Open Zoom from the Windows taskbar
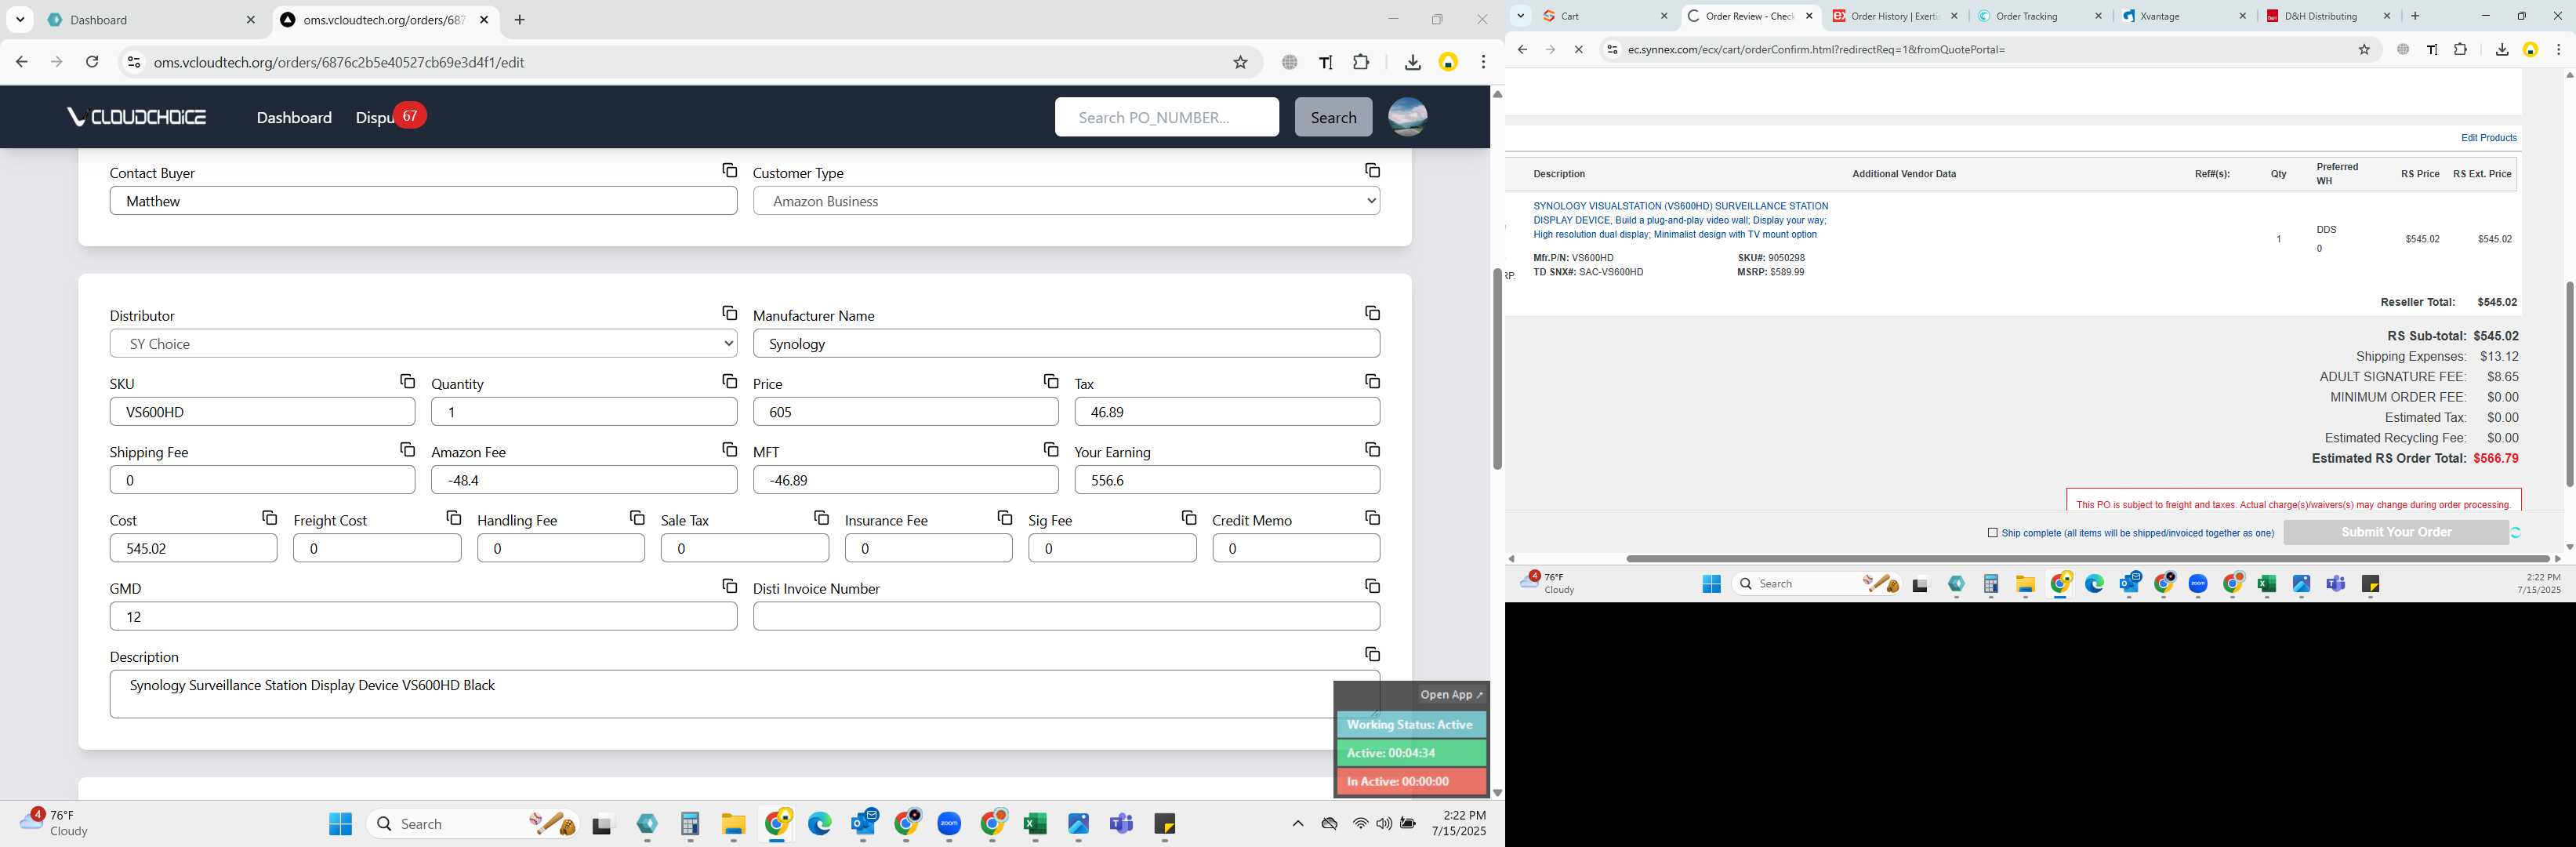The image size is (2576, 847). 949,824
